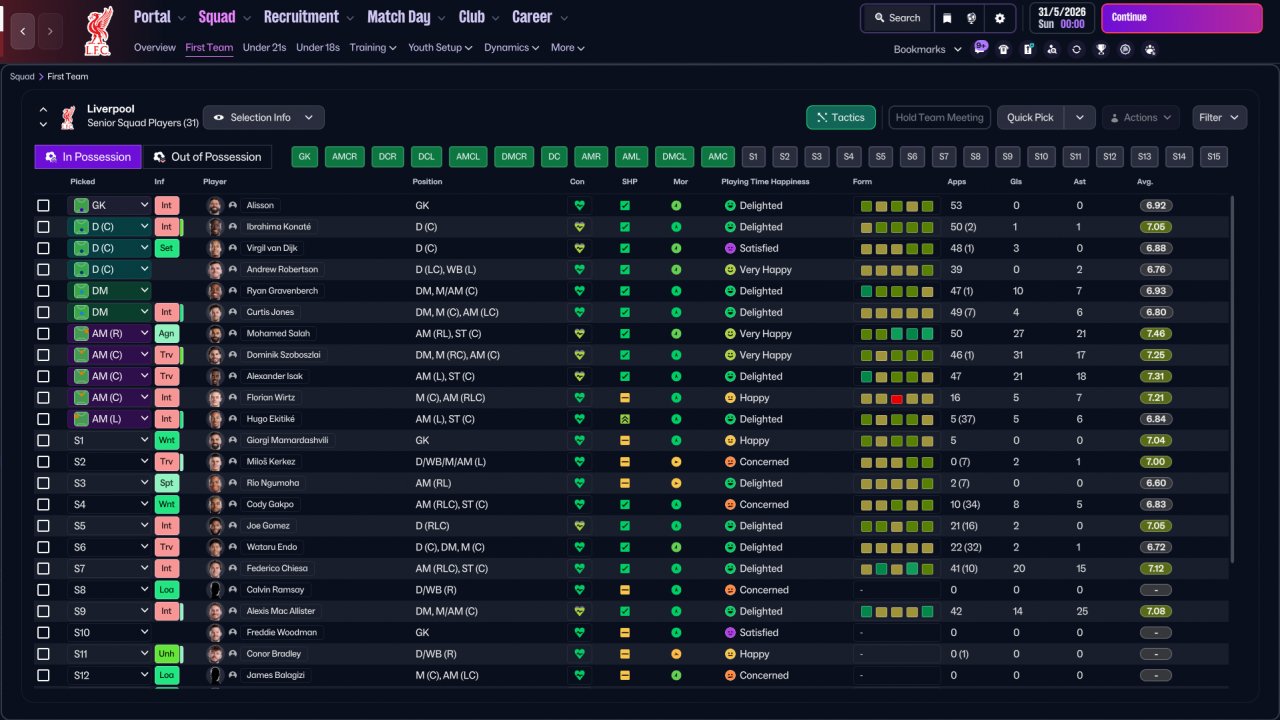Click the Unh badge for Conor Bradley
Image resolution: width=1280 pixels, height=720 pixels.
point(166,654)
